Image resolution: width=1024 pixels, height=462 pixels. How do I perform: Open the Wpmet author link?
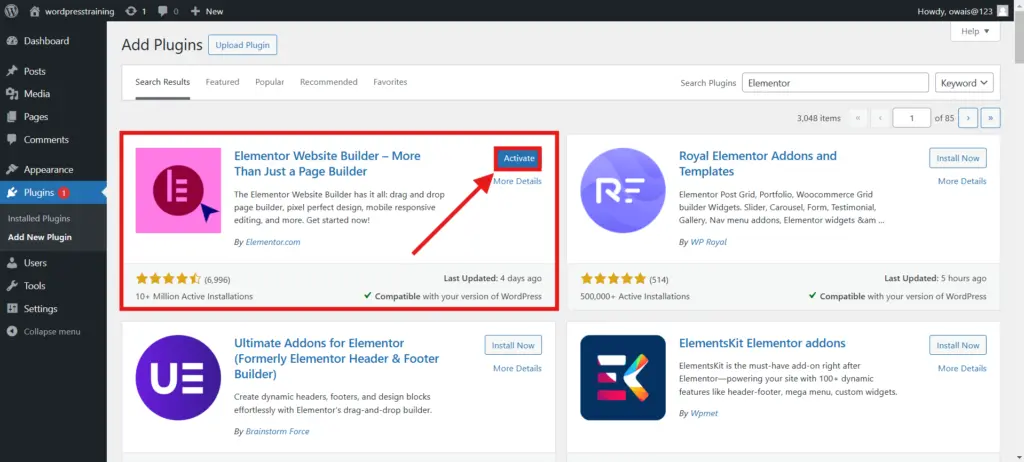[705, 413]
